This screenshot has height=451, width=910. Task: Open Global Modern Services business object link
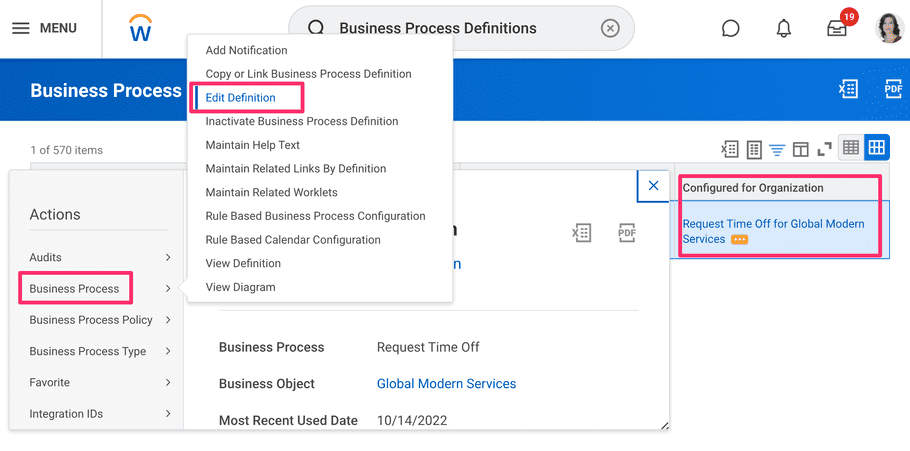(x=446, y=384)
